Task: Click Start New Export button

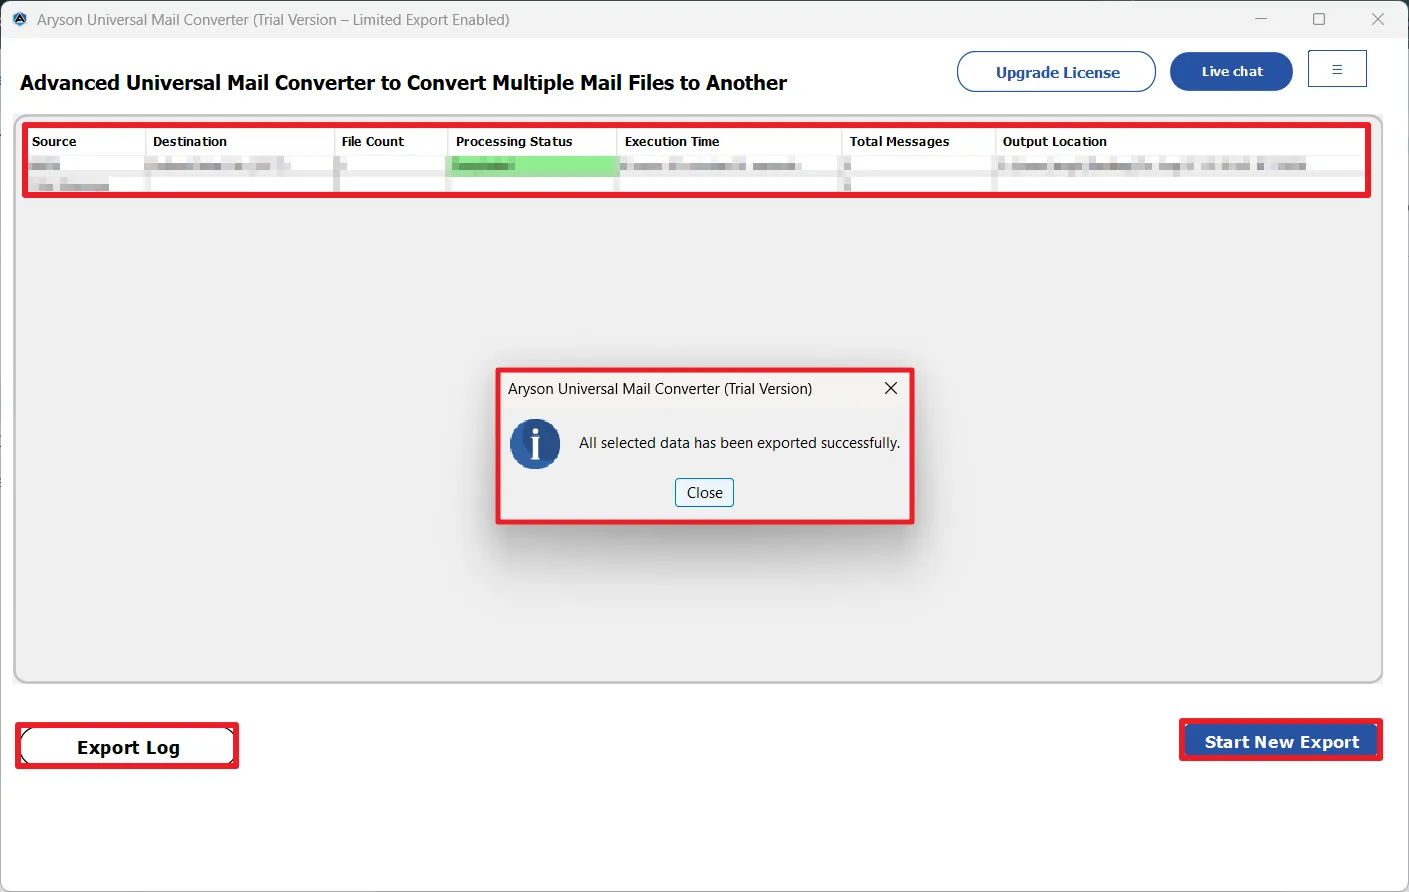Action: pyautogui.click(x=1281, y=741)
